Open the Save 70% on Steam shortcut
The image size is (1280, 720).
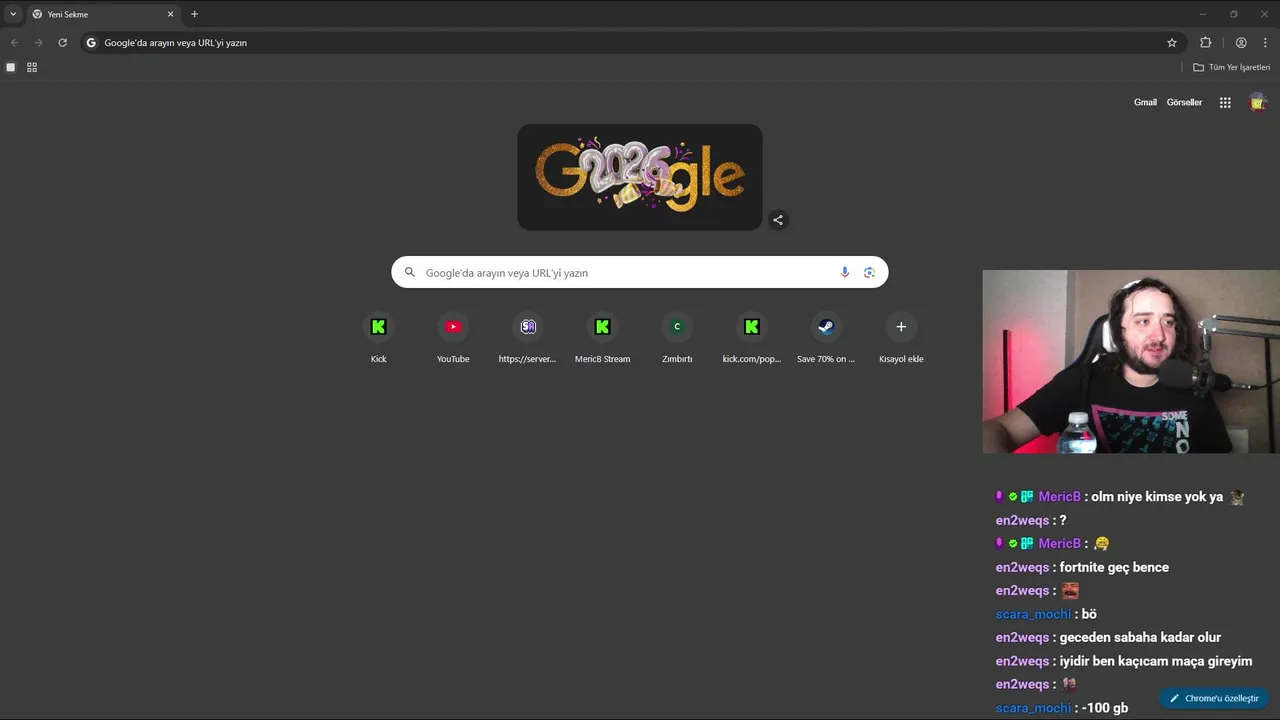tap(826, 337)
